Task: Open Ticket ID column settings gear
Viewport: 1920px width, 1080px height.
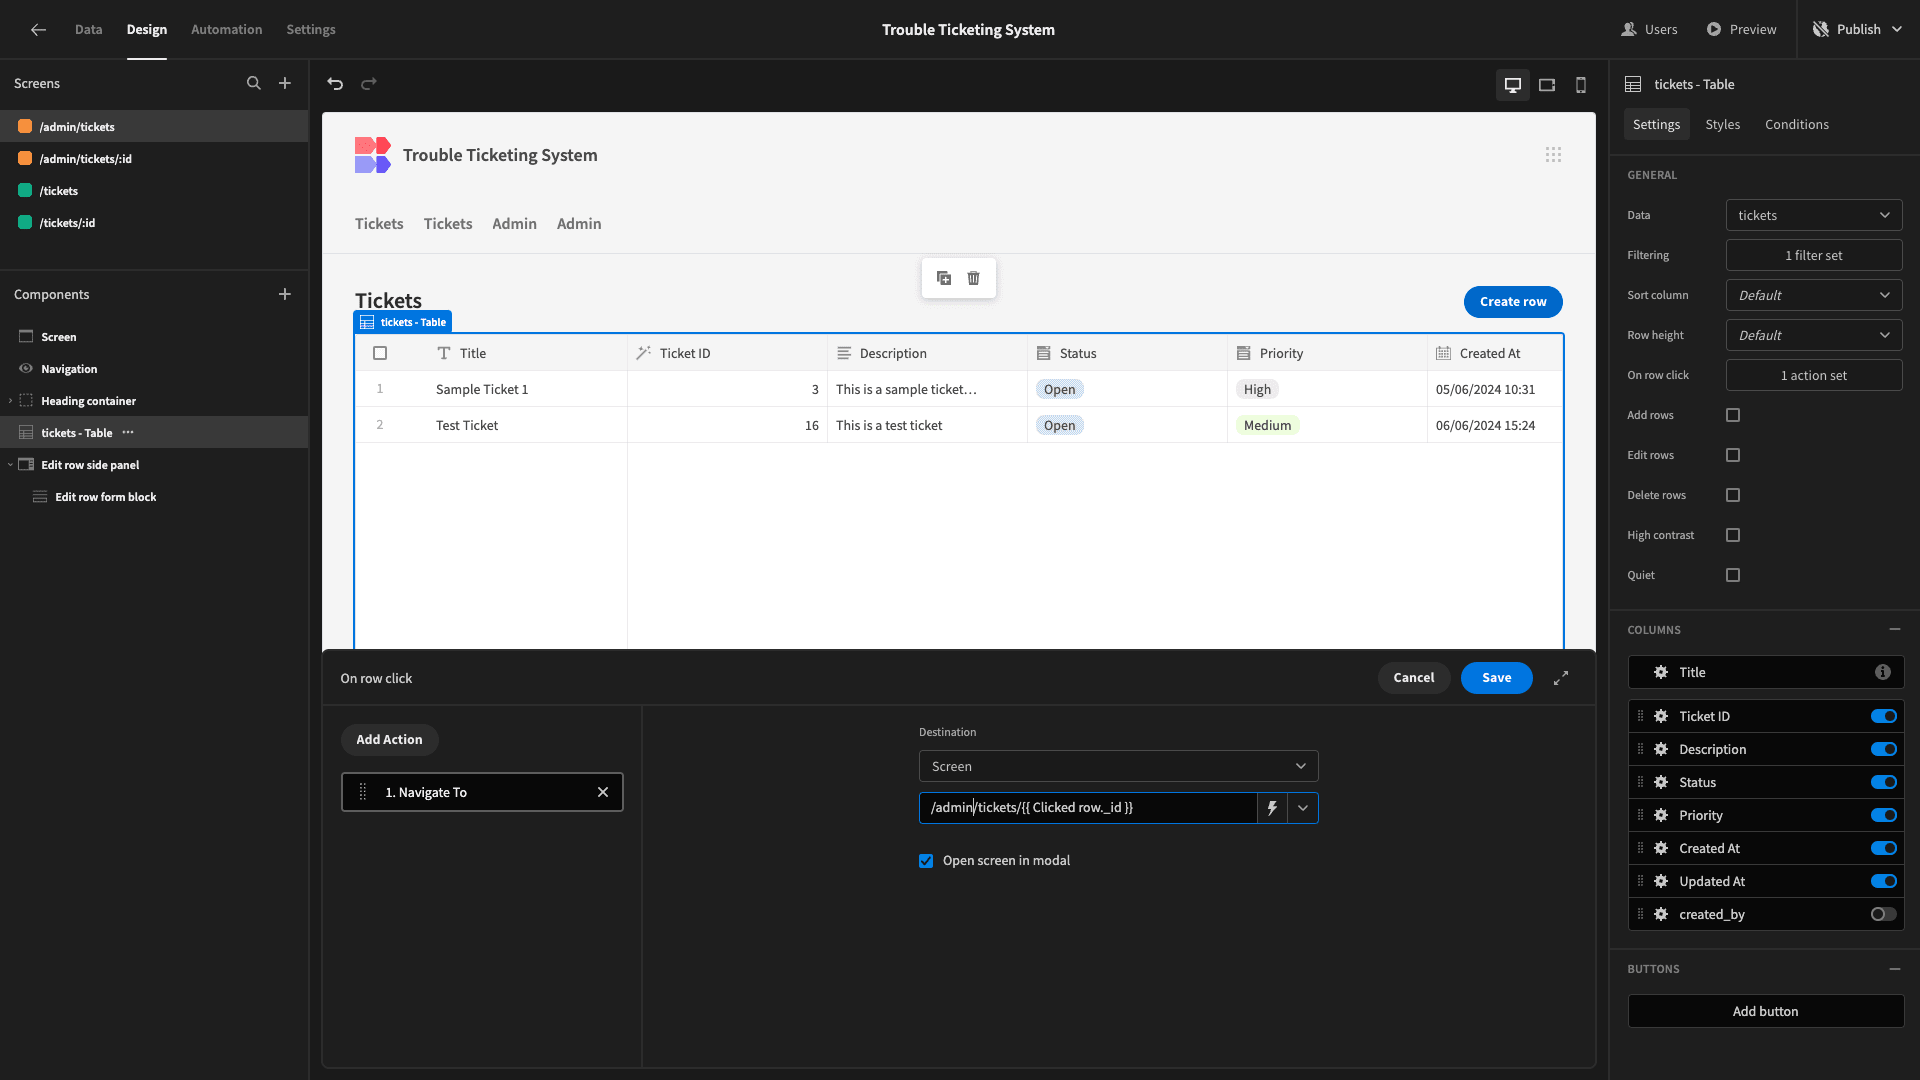Action: point(1661,717)
